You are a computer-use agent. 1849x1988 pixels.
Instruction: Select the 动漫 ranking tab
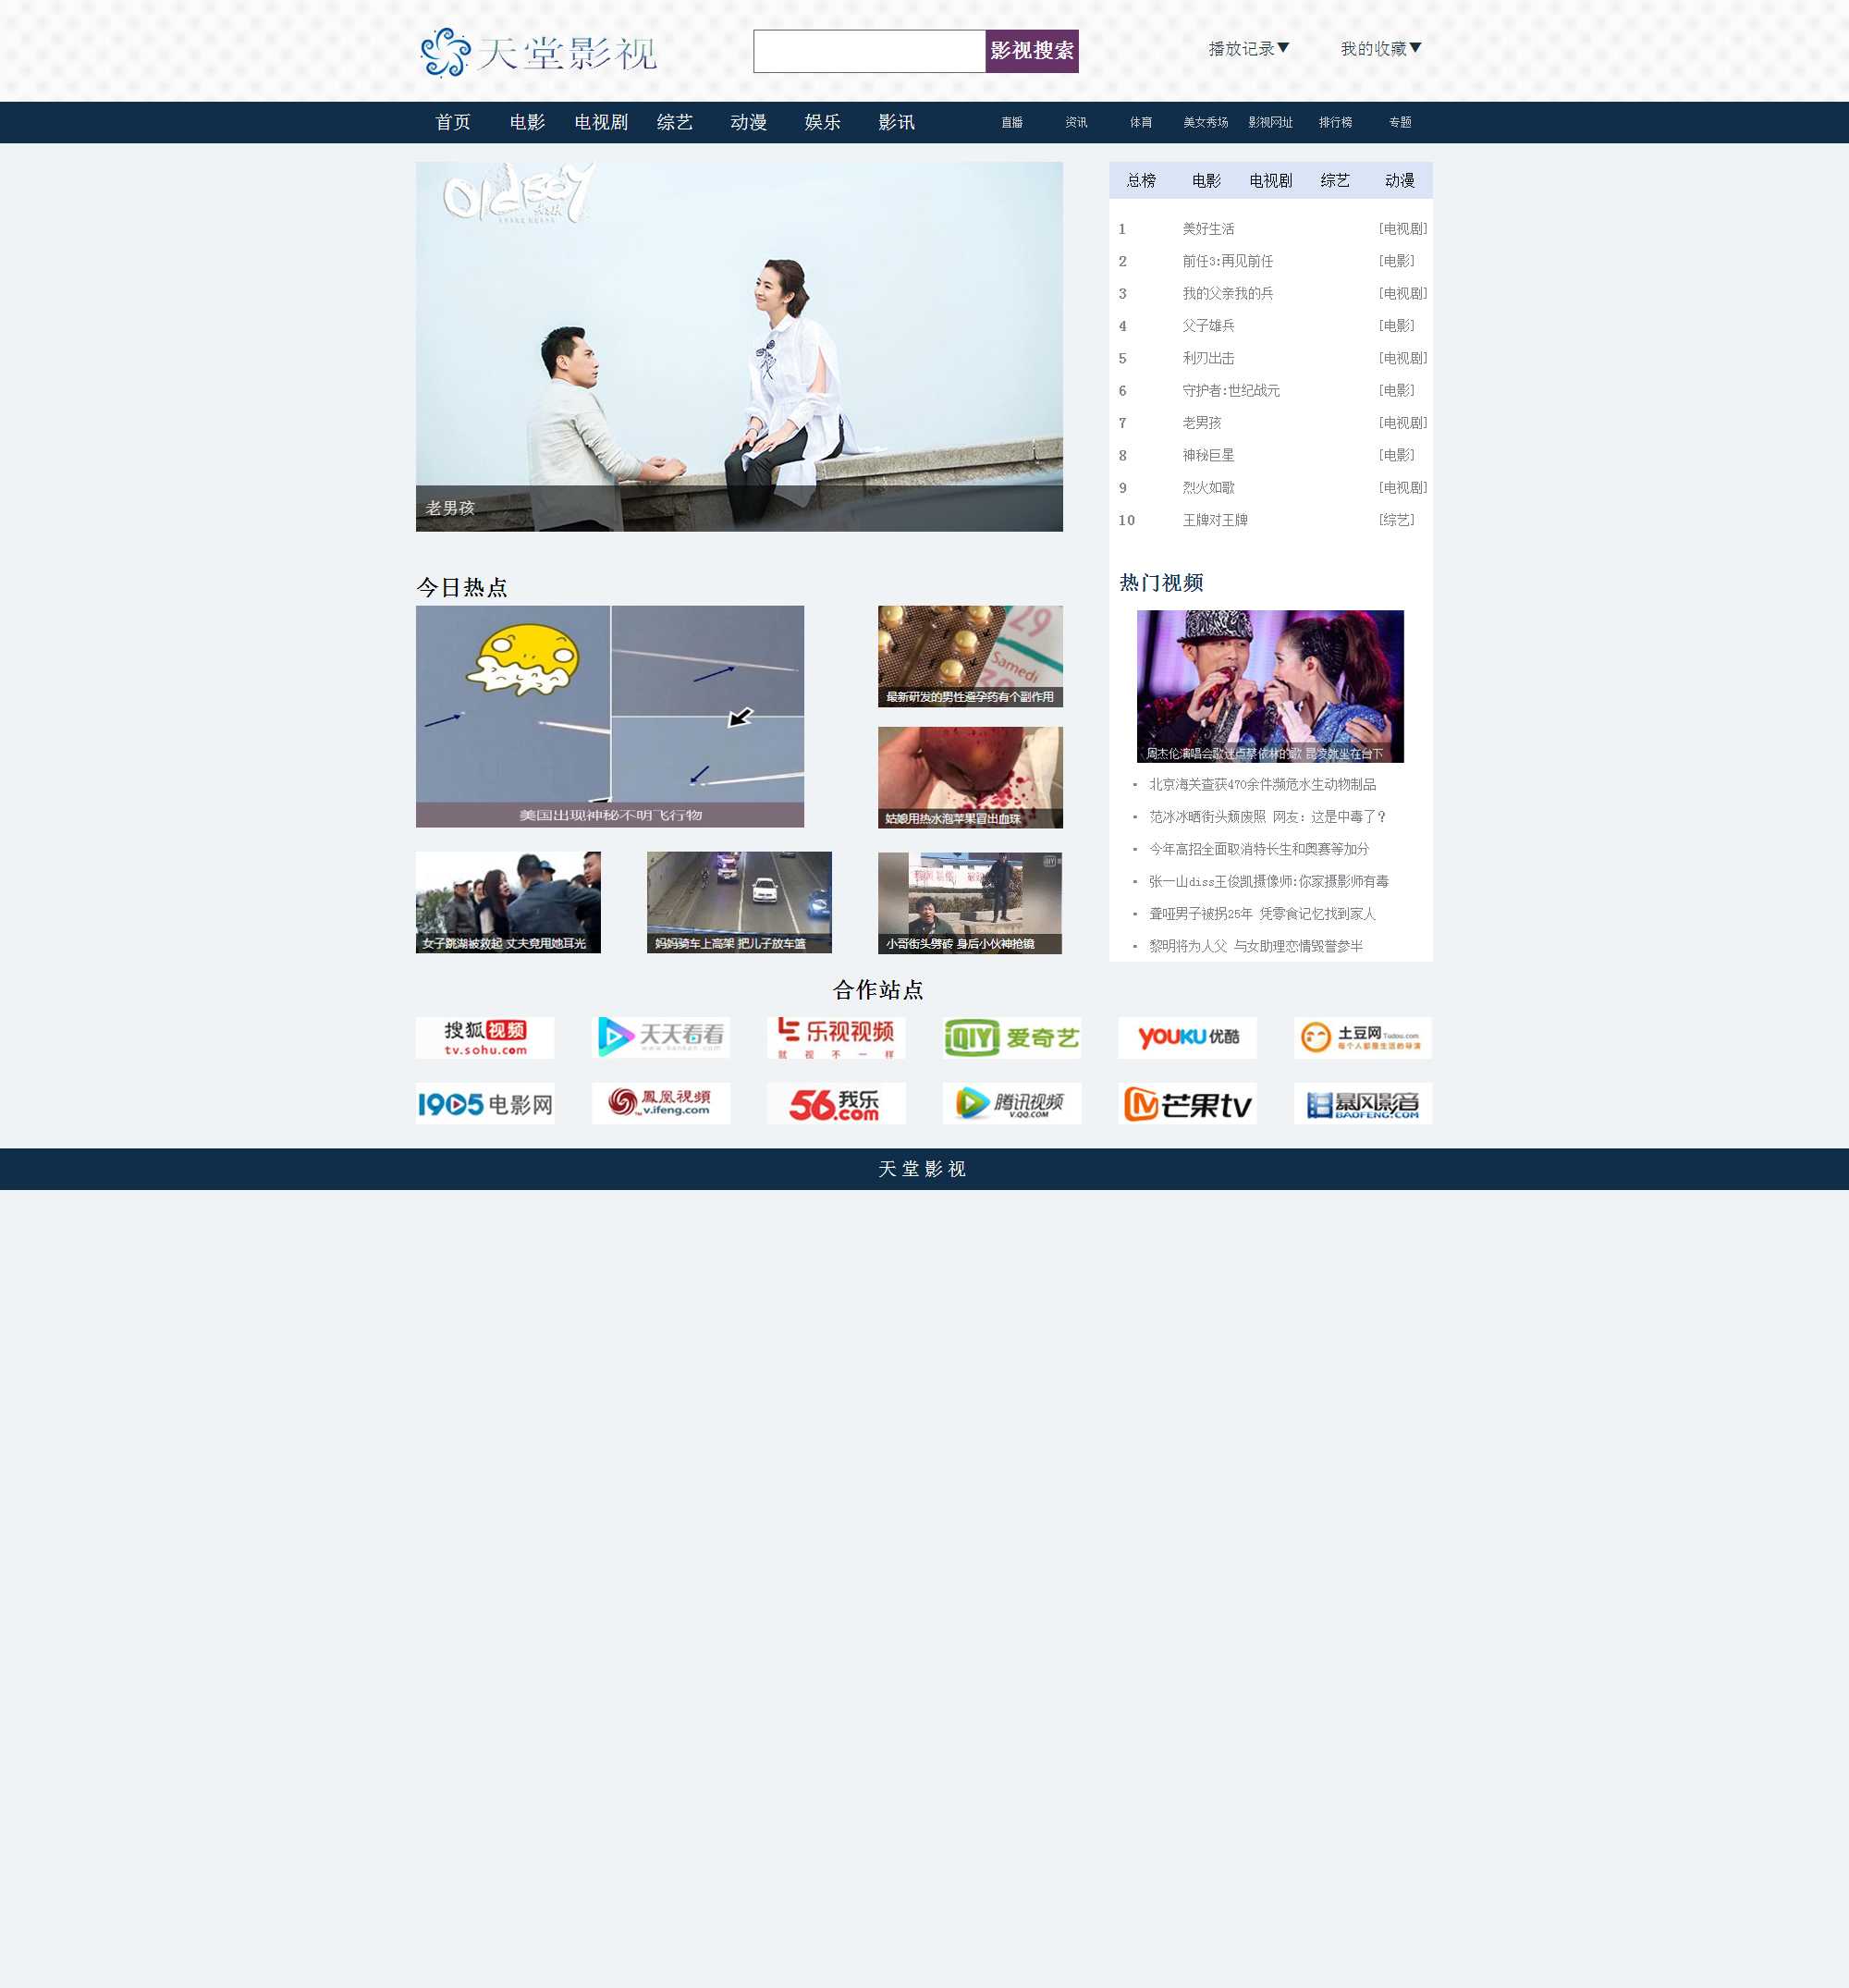pyautogui.click(x=1399, y=181)
